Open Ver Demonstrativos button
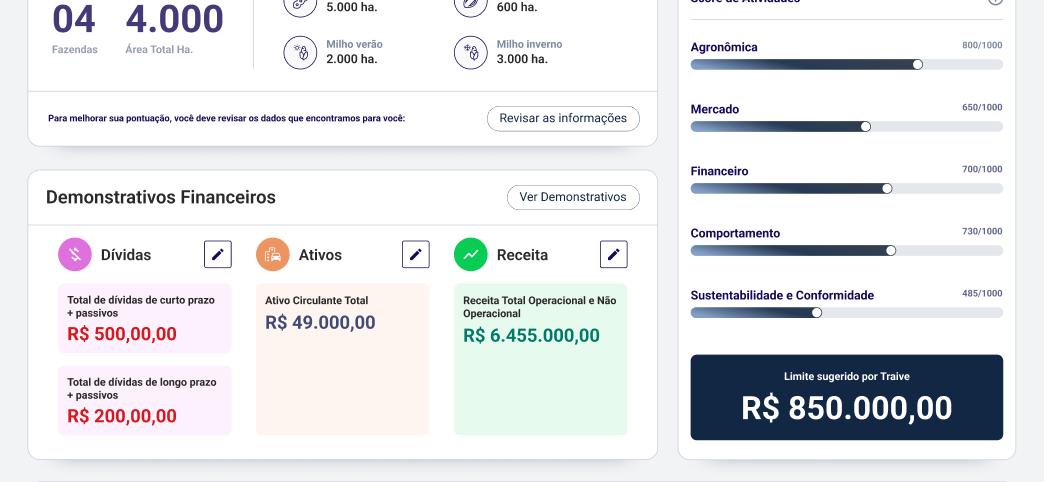The image size is (1044, 482). pyautogui.click(x=573, y=198)
